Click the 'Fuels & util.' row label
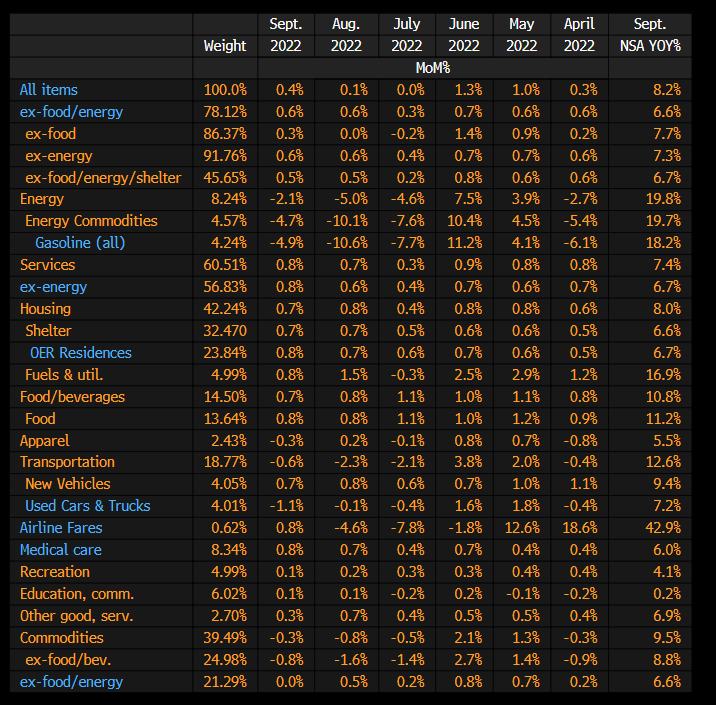716x705 pixels. tap(64, 375)
